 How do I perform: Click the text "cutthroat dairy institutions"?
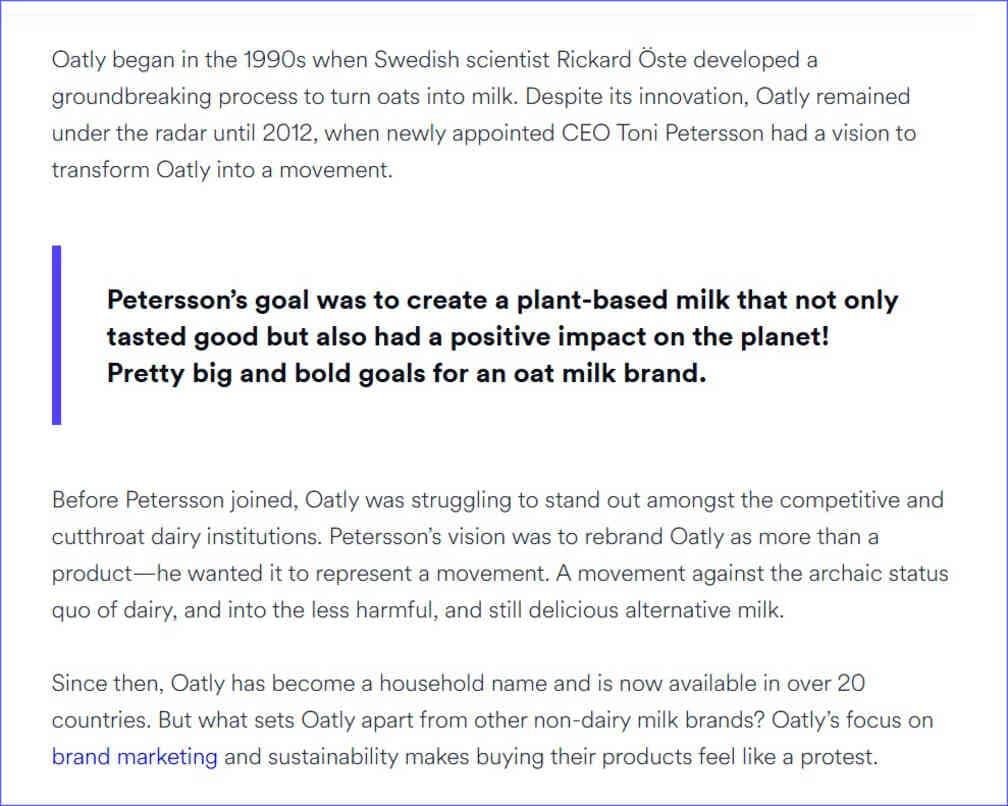pos(185,536)
